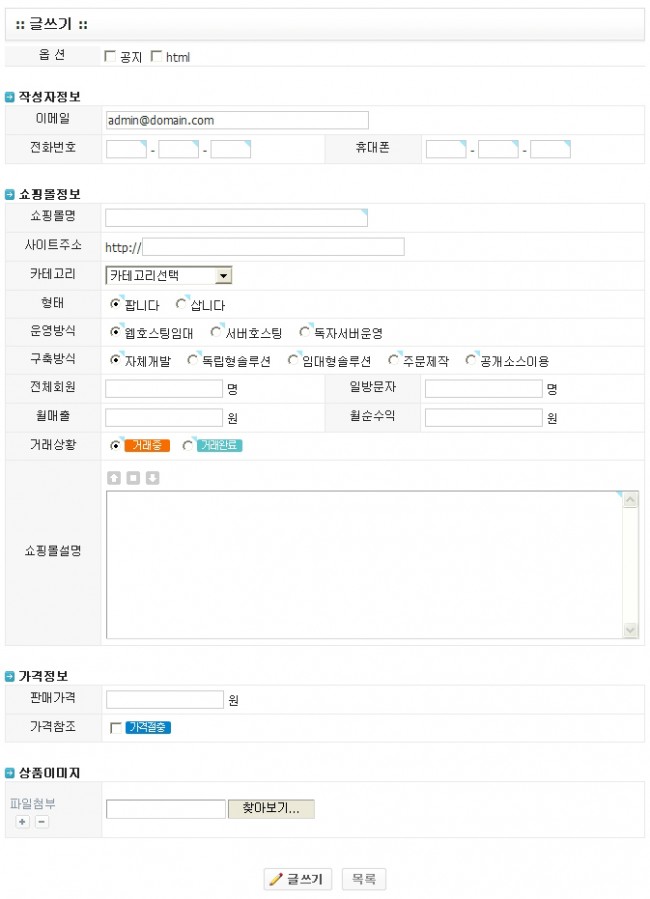The height and width of the screenshot is (899, 650).
Task: Select the 삽니다 radio option
Action: click(181, 304)
